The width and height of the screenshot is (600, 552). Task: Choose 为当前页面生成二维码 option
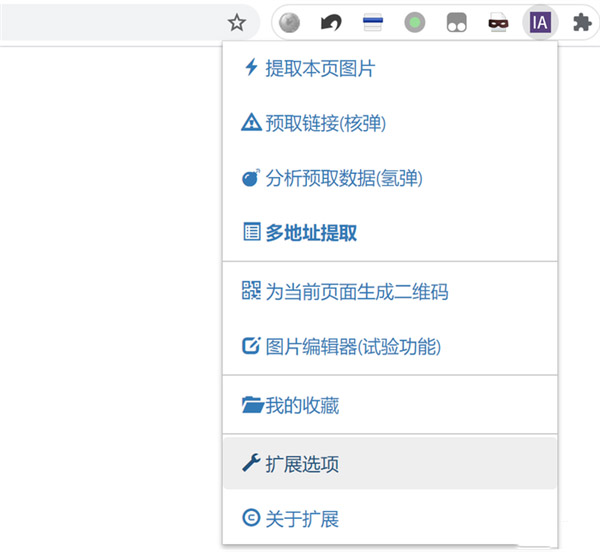click(390, 291)
